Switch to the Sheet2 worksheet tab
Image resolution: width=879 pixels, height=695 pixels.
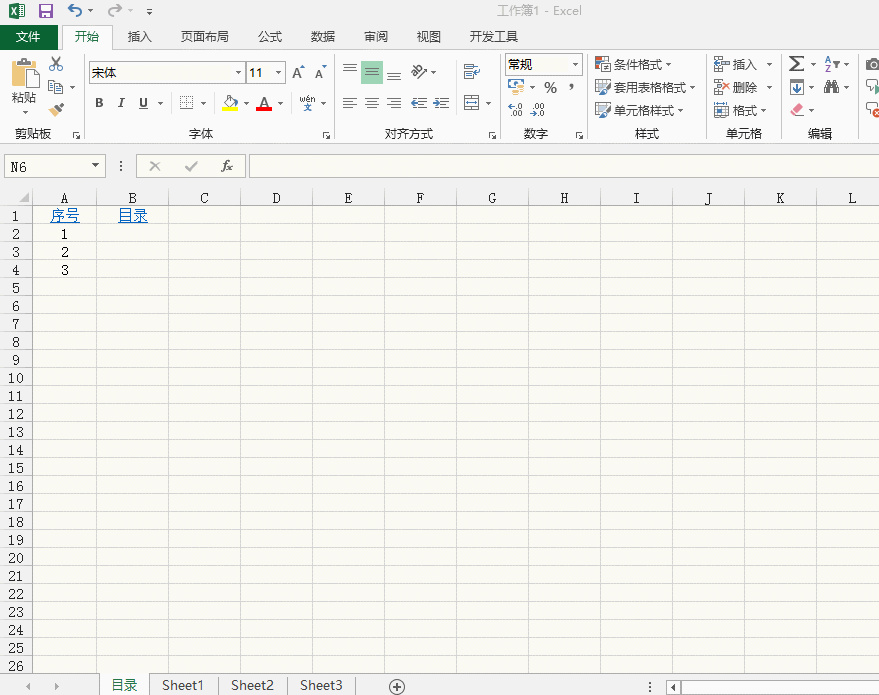pyautogui.click(x=252, y=685)
